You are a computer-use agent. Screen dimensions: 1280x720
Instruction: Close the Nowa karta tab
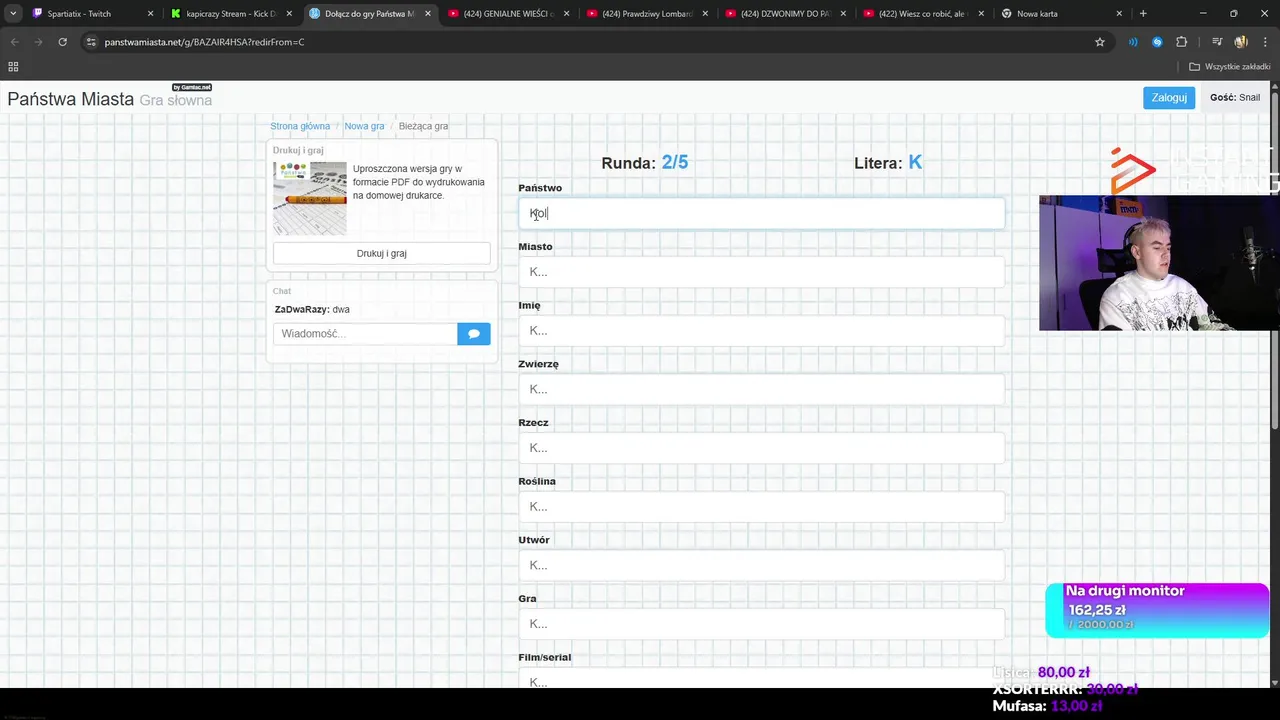click(1119, 14)
